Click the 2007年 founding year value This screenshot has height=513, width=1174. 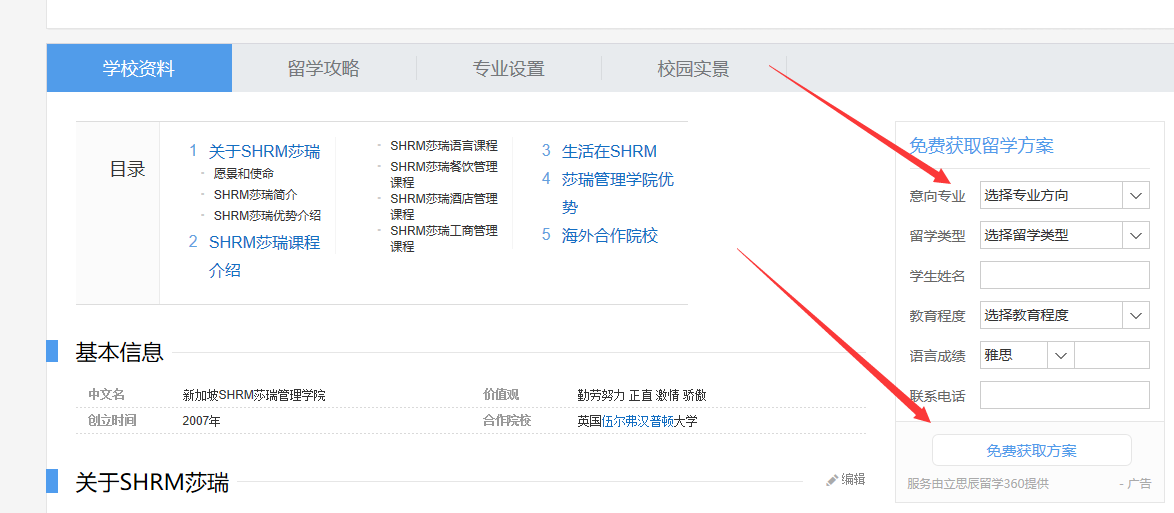point(201,421)
